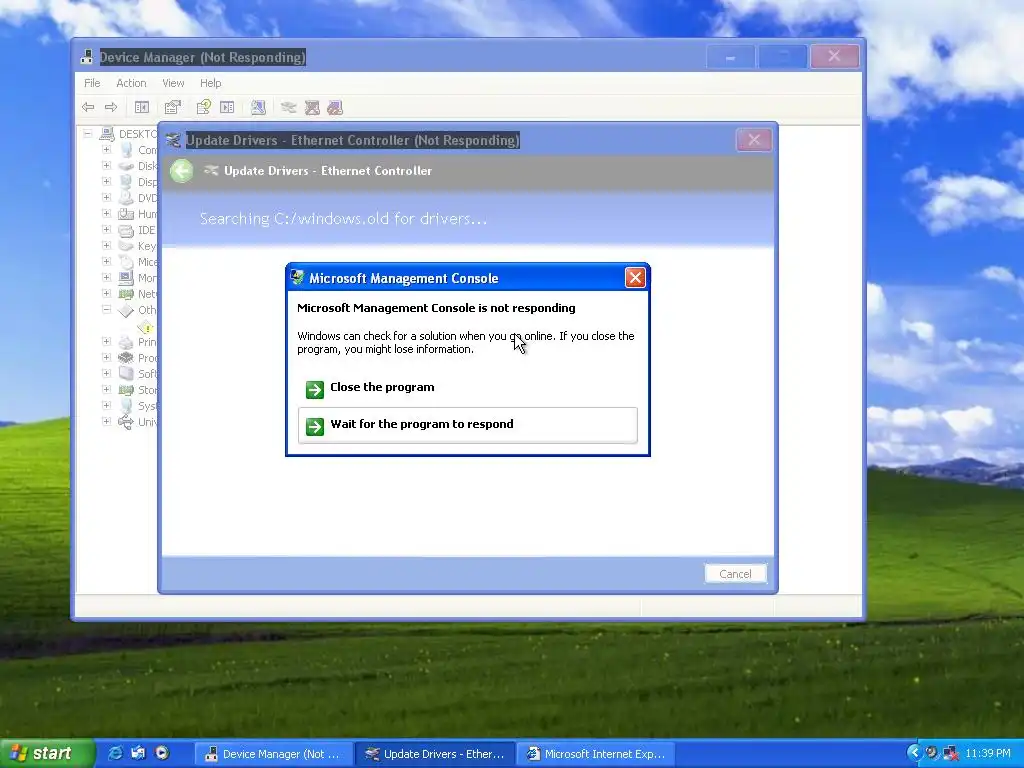Click the Device Manager (Not Responding) title text
1024x768 pixels.
pyautogui.click(x=202, y=57)
